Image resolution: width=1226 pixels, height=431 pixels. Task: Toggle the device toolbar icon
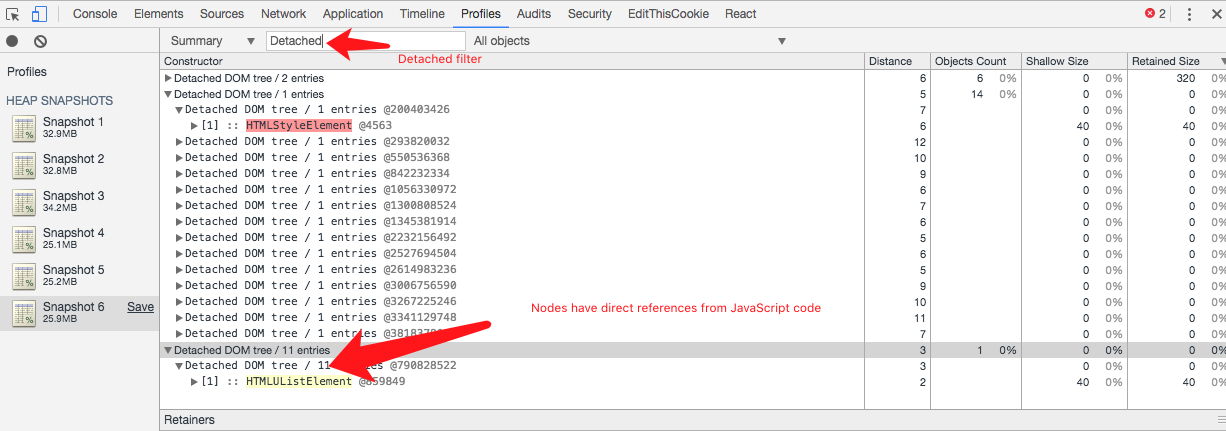click(x=39, y=14)
